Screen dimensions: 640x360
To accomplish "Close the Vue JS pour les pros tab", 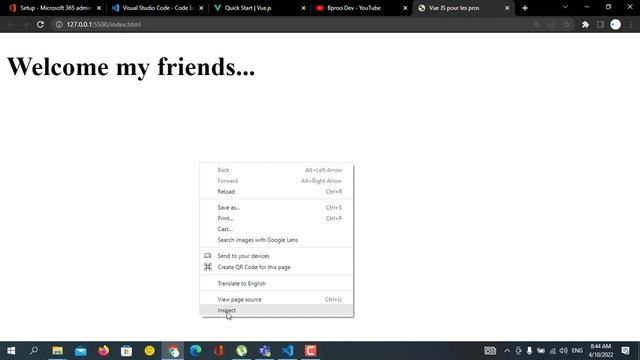I will click(x=507, y=8).
